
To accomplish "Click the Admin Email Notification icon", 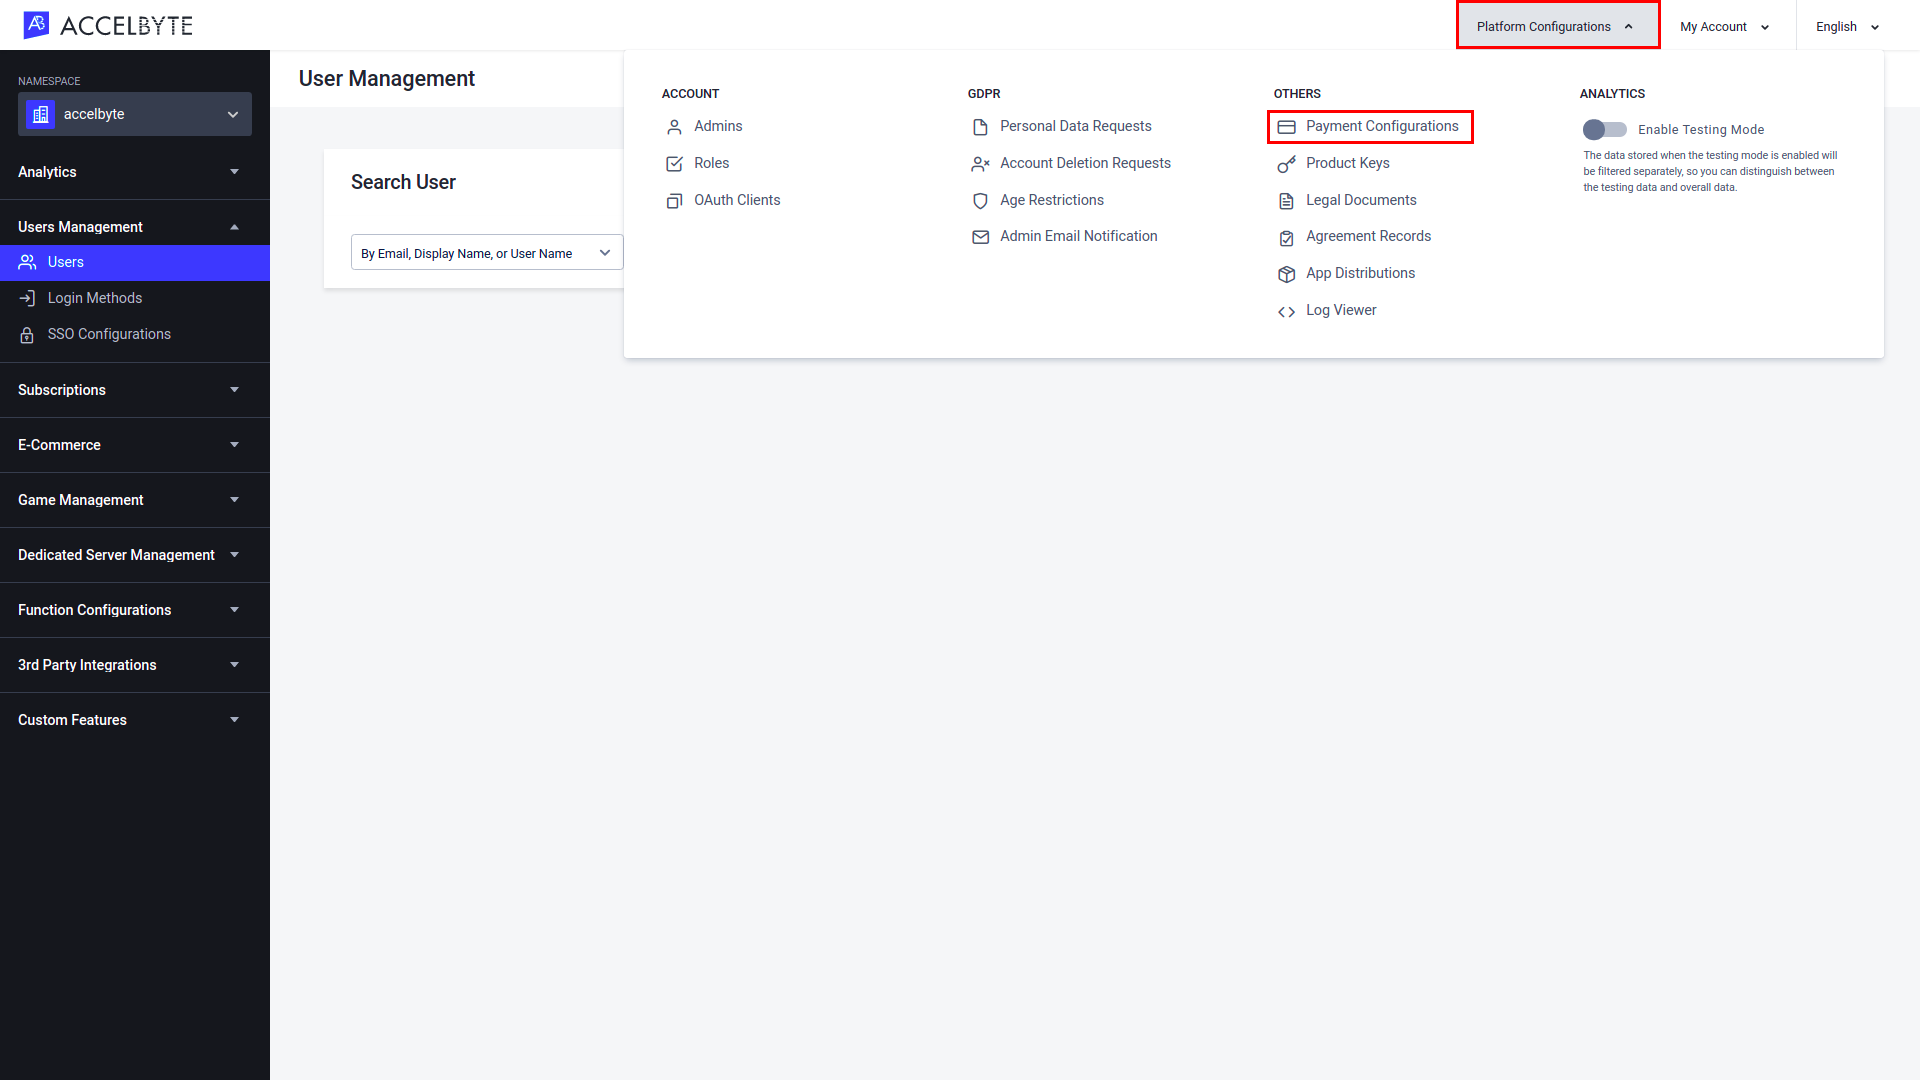I will 981,236.
